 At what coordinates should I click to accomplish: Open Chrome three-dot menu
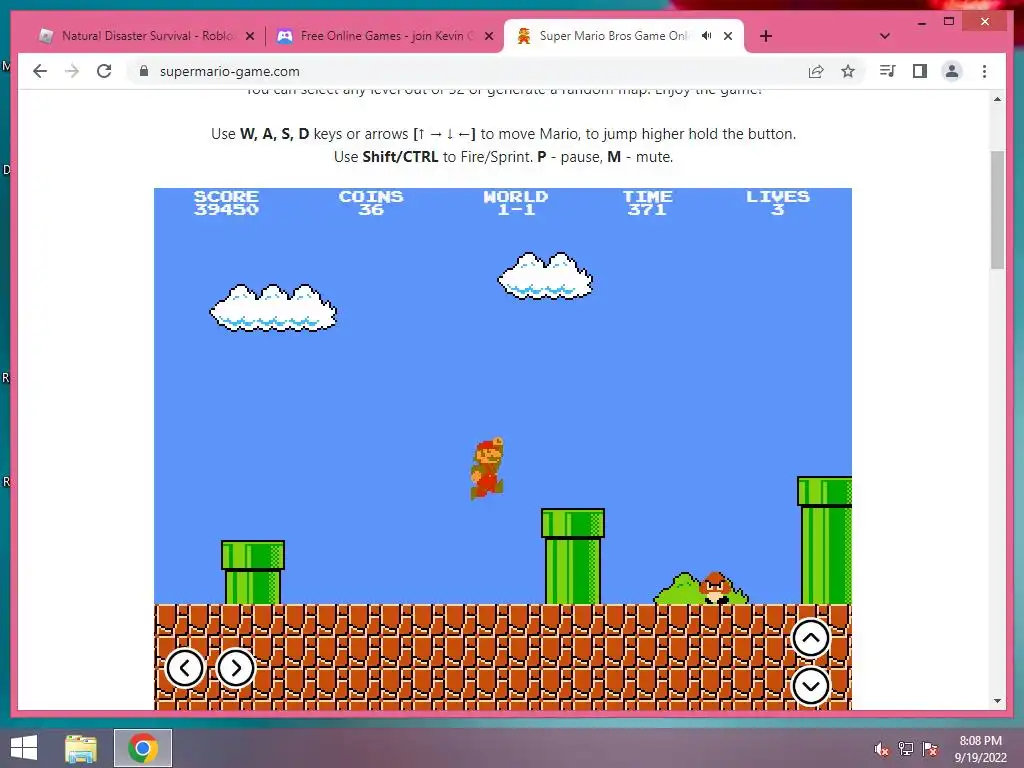(984, 71)
